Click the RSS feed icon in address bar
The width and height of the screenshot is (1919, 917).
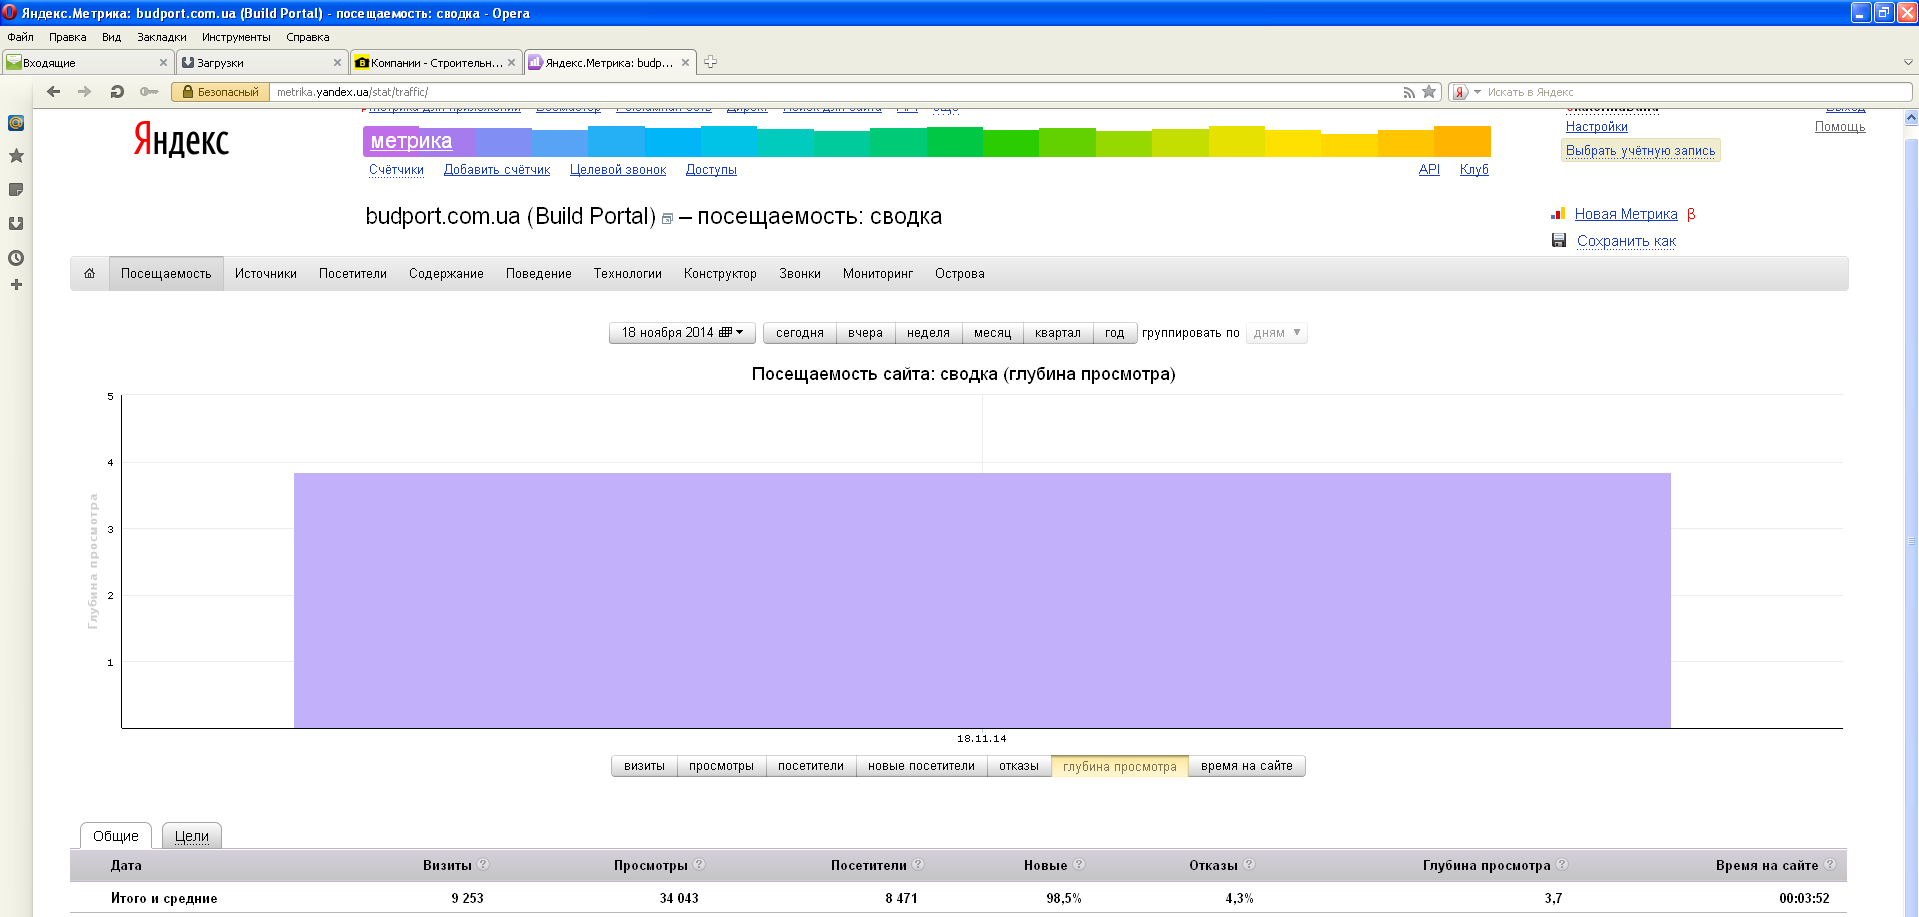tap(1409, 92)
